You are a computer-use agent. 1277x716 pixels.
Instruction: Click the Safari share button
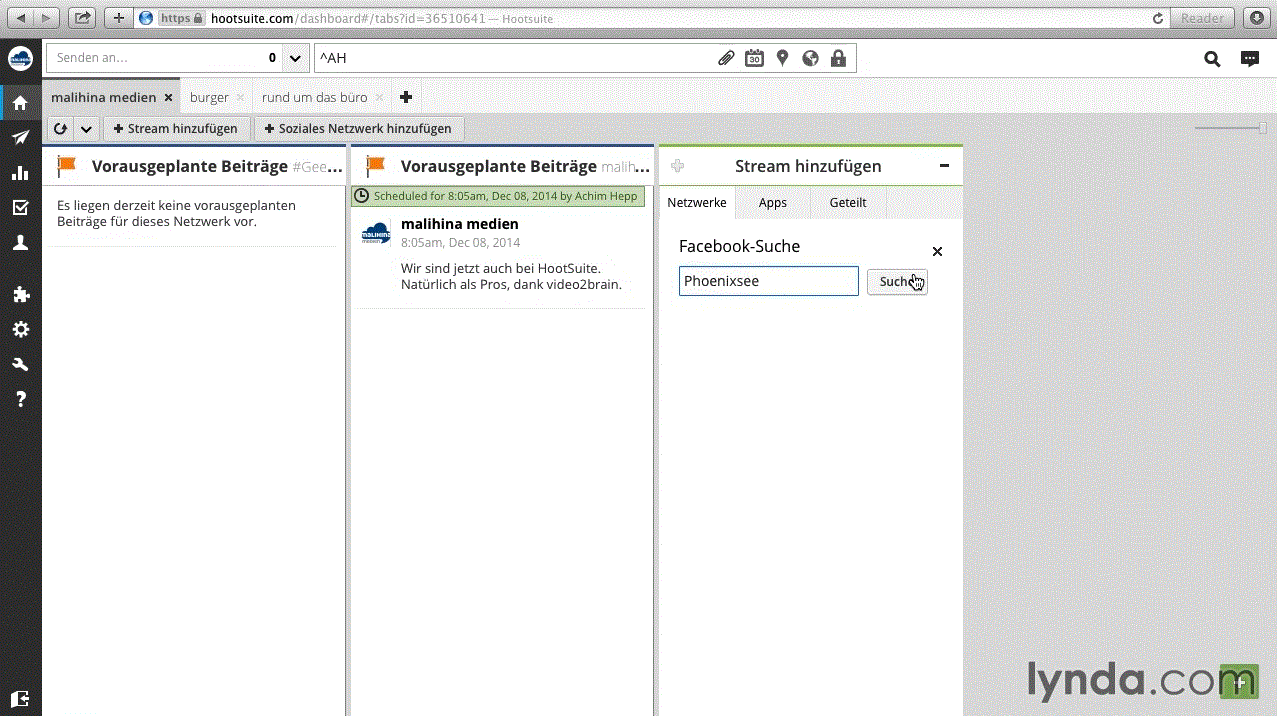[x=83, y=18]
